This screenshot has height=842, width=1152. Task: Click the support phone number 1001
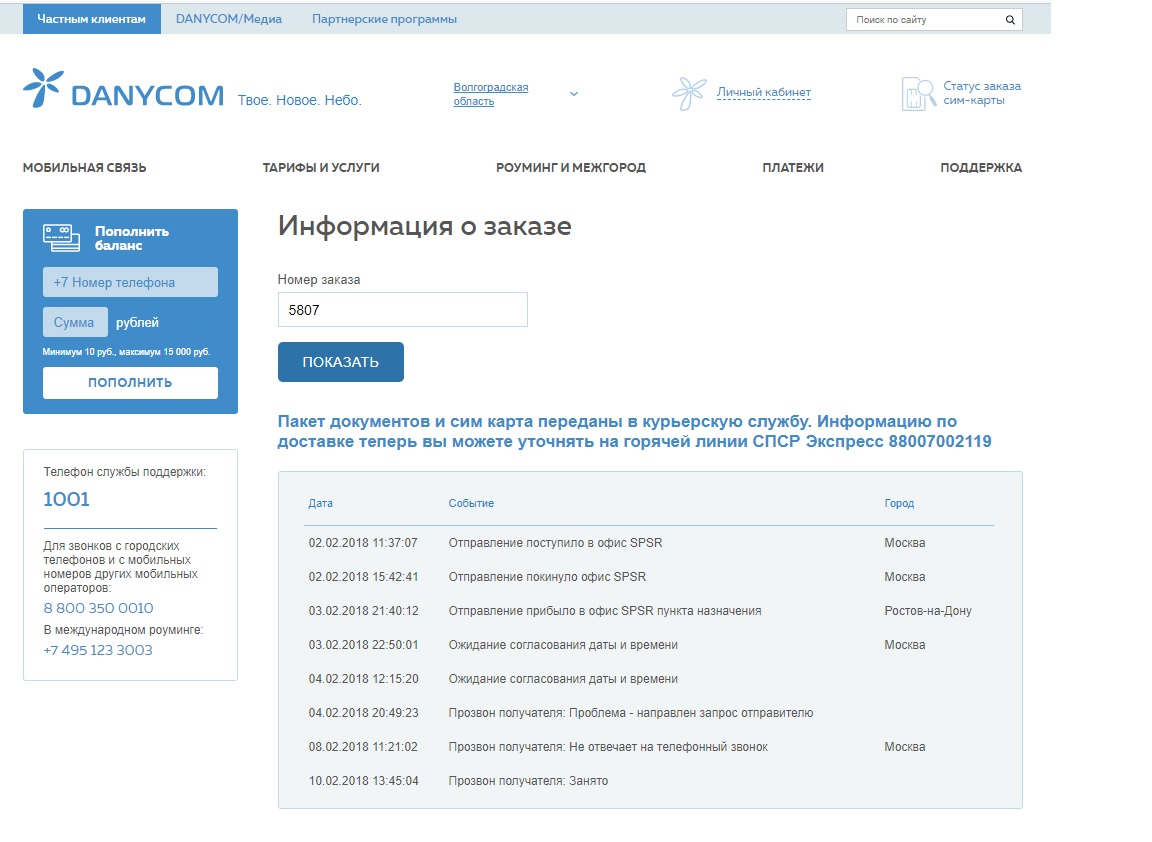[x=66, y=499]
